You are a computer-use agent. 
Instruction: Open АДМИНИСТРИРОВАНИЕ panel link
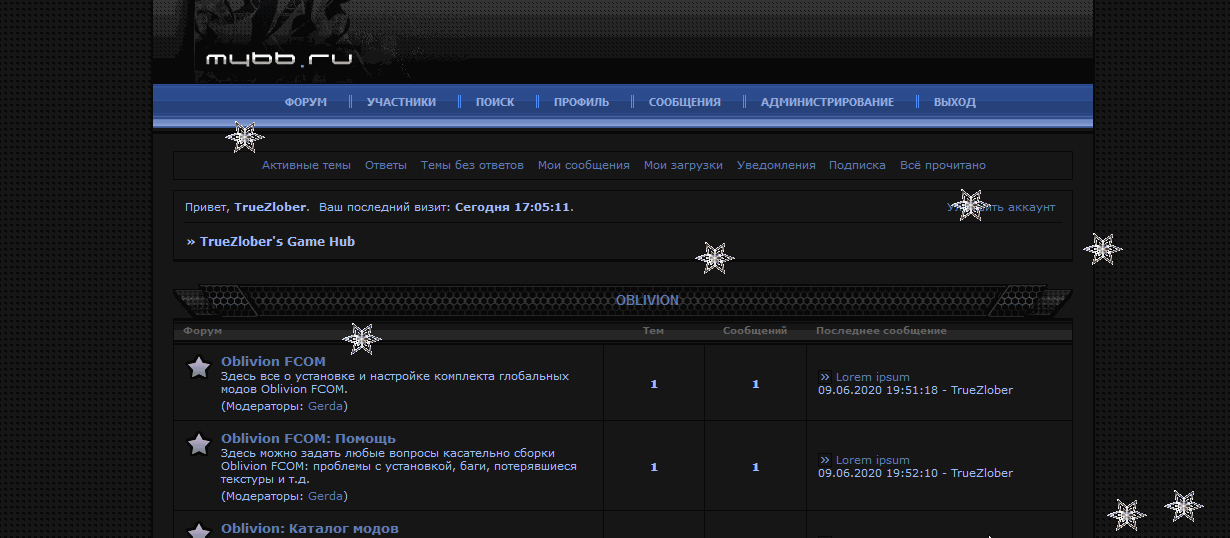pos(827,102)
